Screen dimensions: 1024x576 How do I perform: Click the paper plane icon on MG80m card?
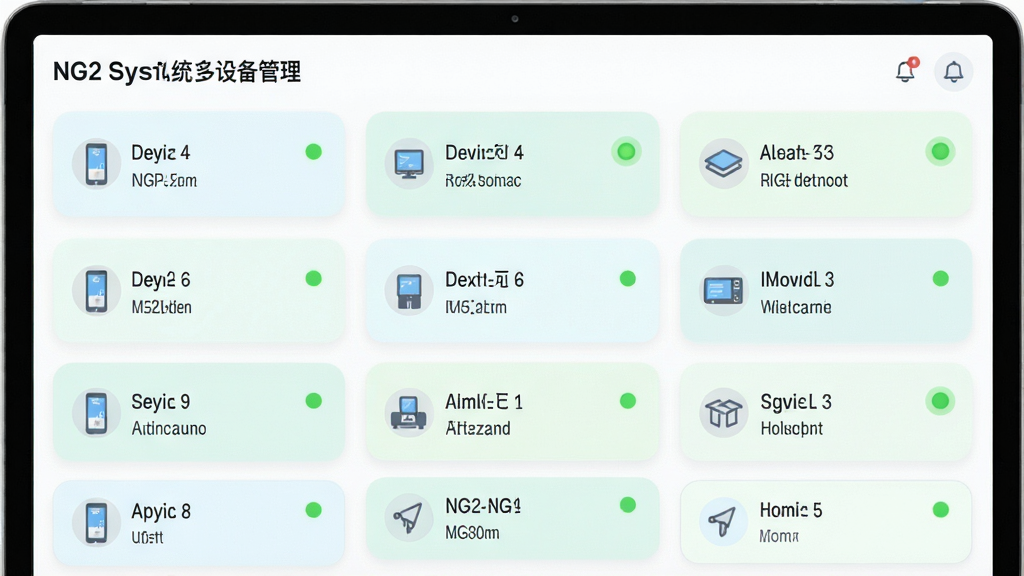pos(409,518)
